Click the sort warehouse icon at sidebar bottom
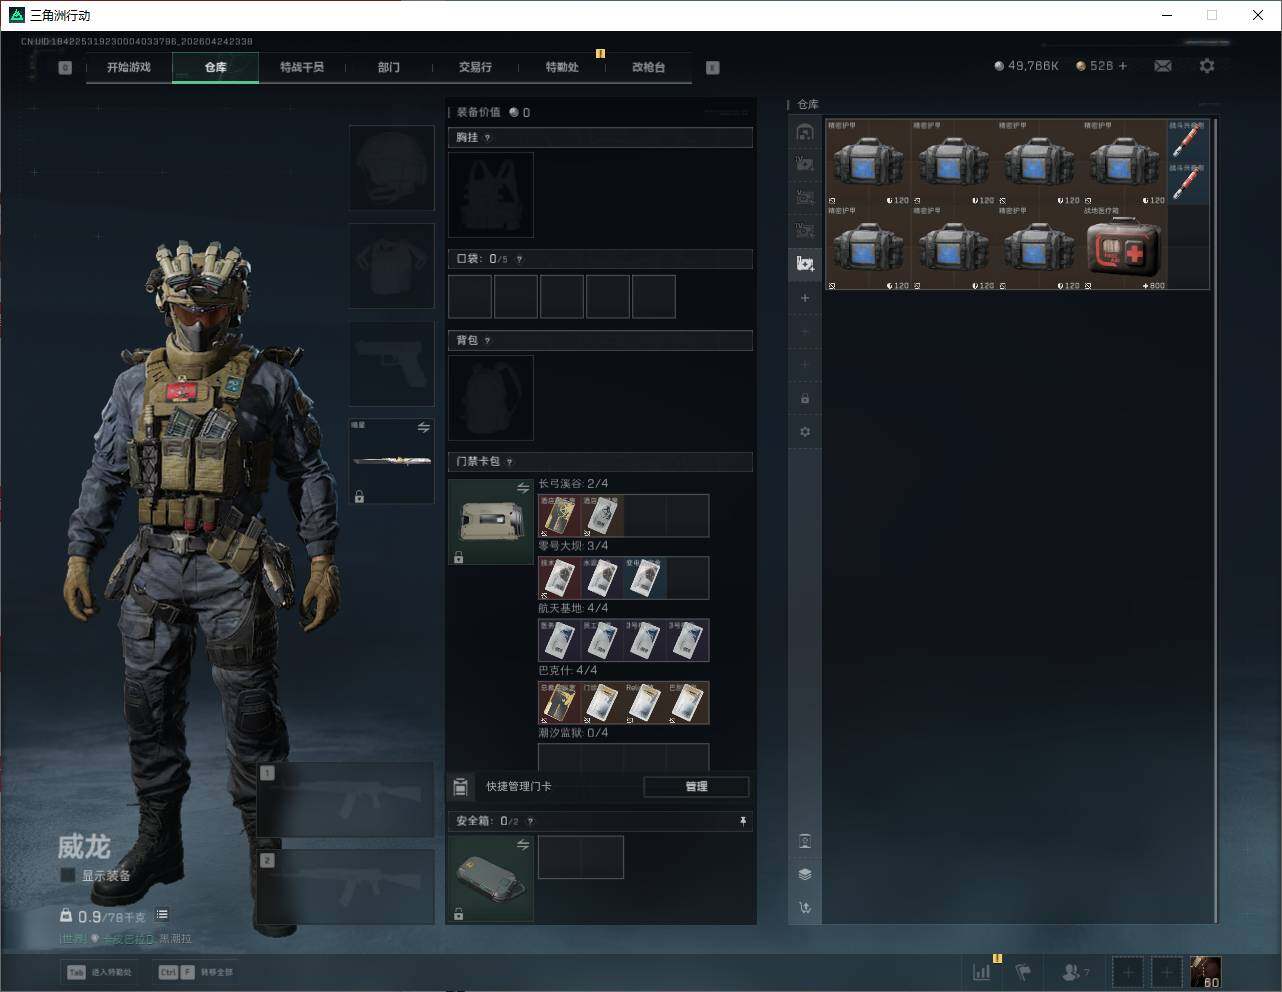The image size is (1282, 992). [805, 908]
